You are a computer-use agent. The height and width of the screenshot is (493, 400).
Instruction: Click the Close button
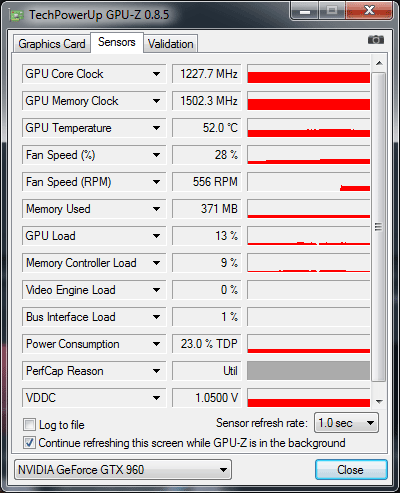[351, 470]
